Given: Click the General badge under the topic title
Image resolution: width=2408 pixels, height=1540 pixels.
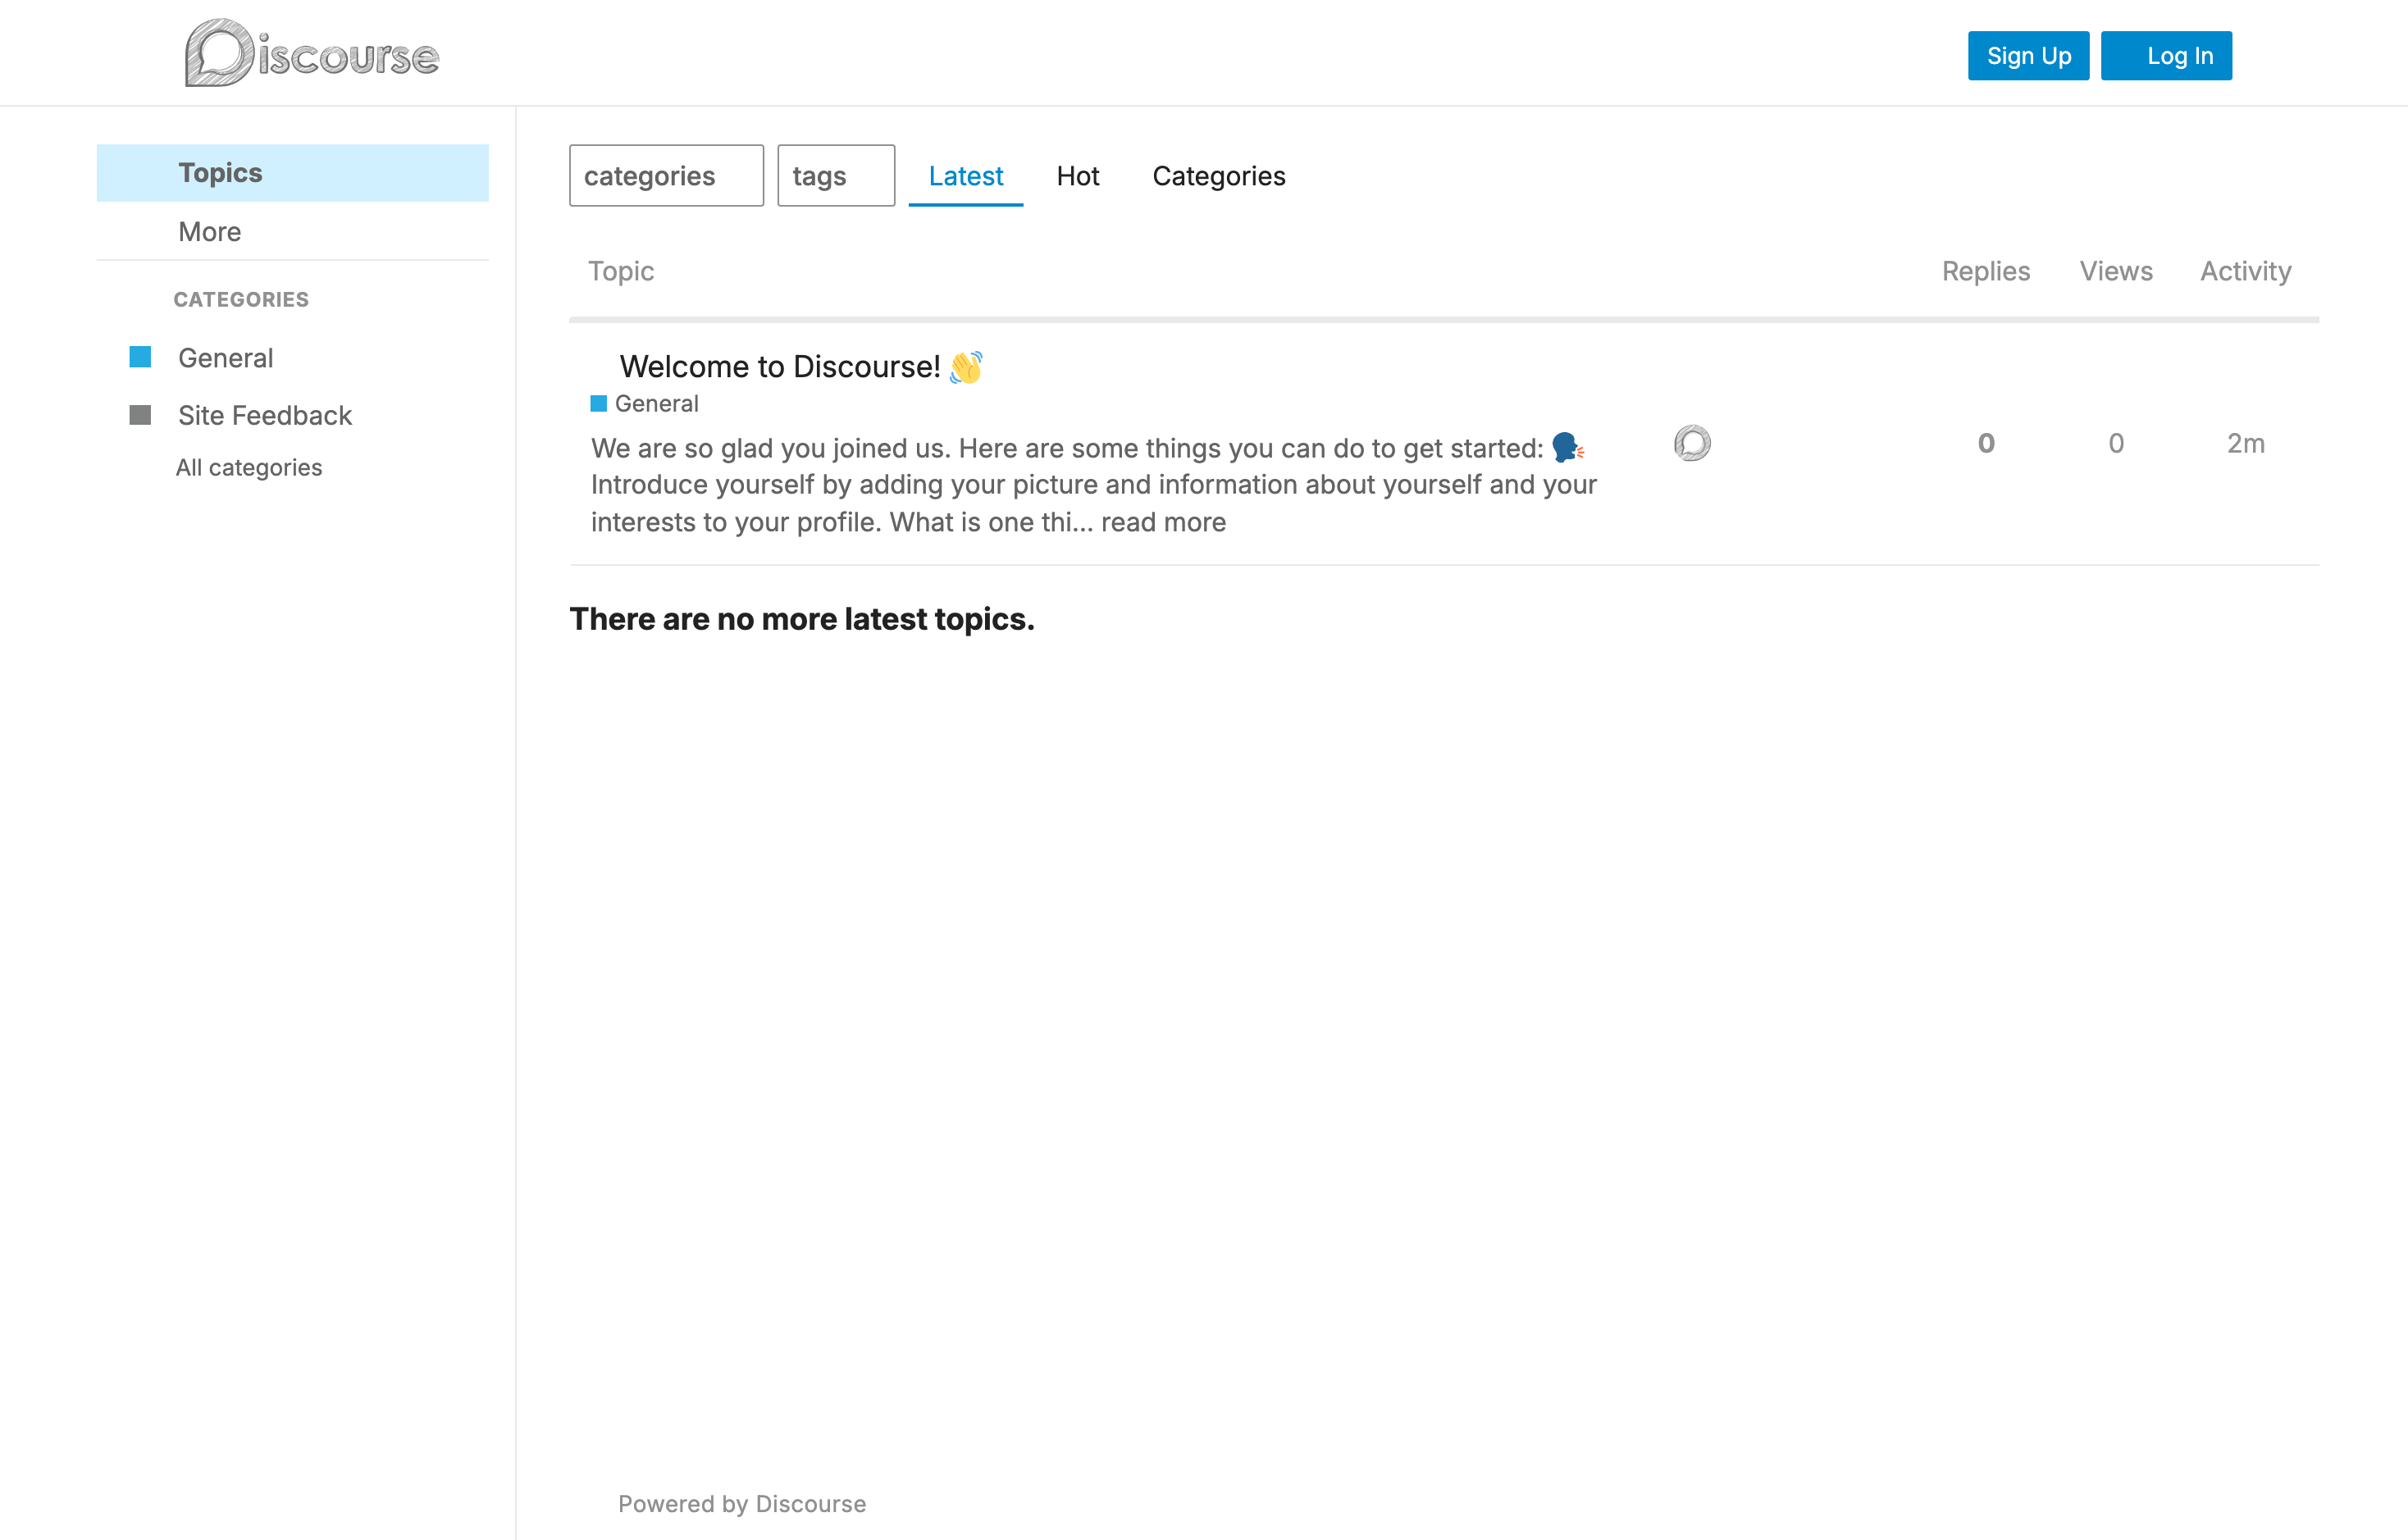Looking at the screenshot, I should pyautogui.click(x=645, y=404).
